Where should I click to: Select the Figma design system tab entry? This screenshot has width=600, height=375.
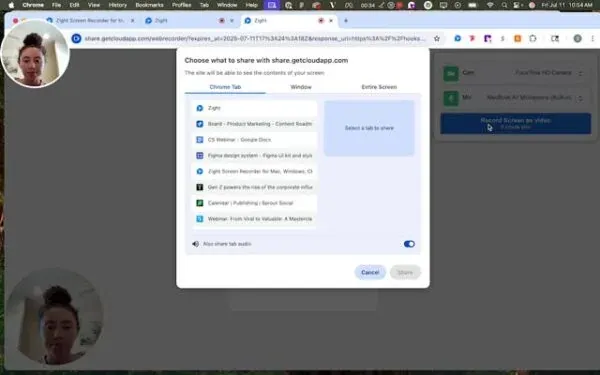pos(254,155)
